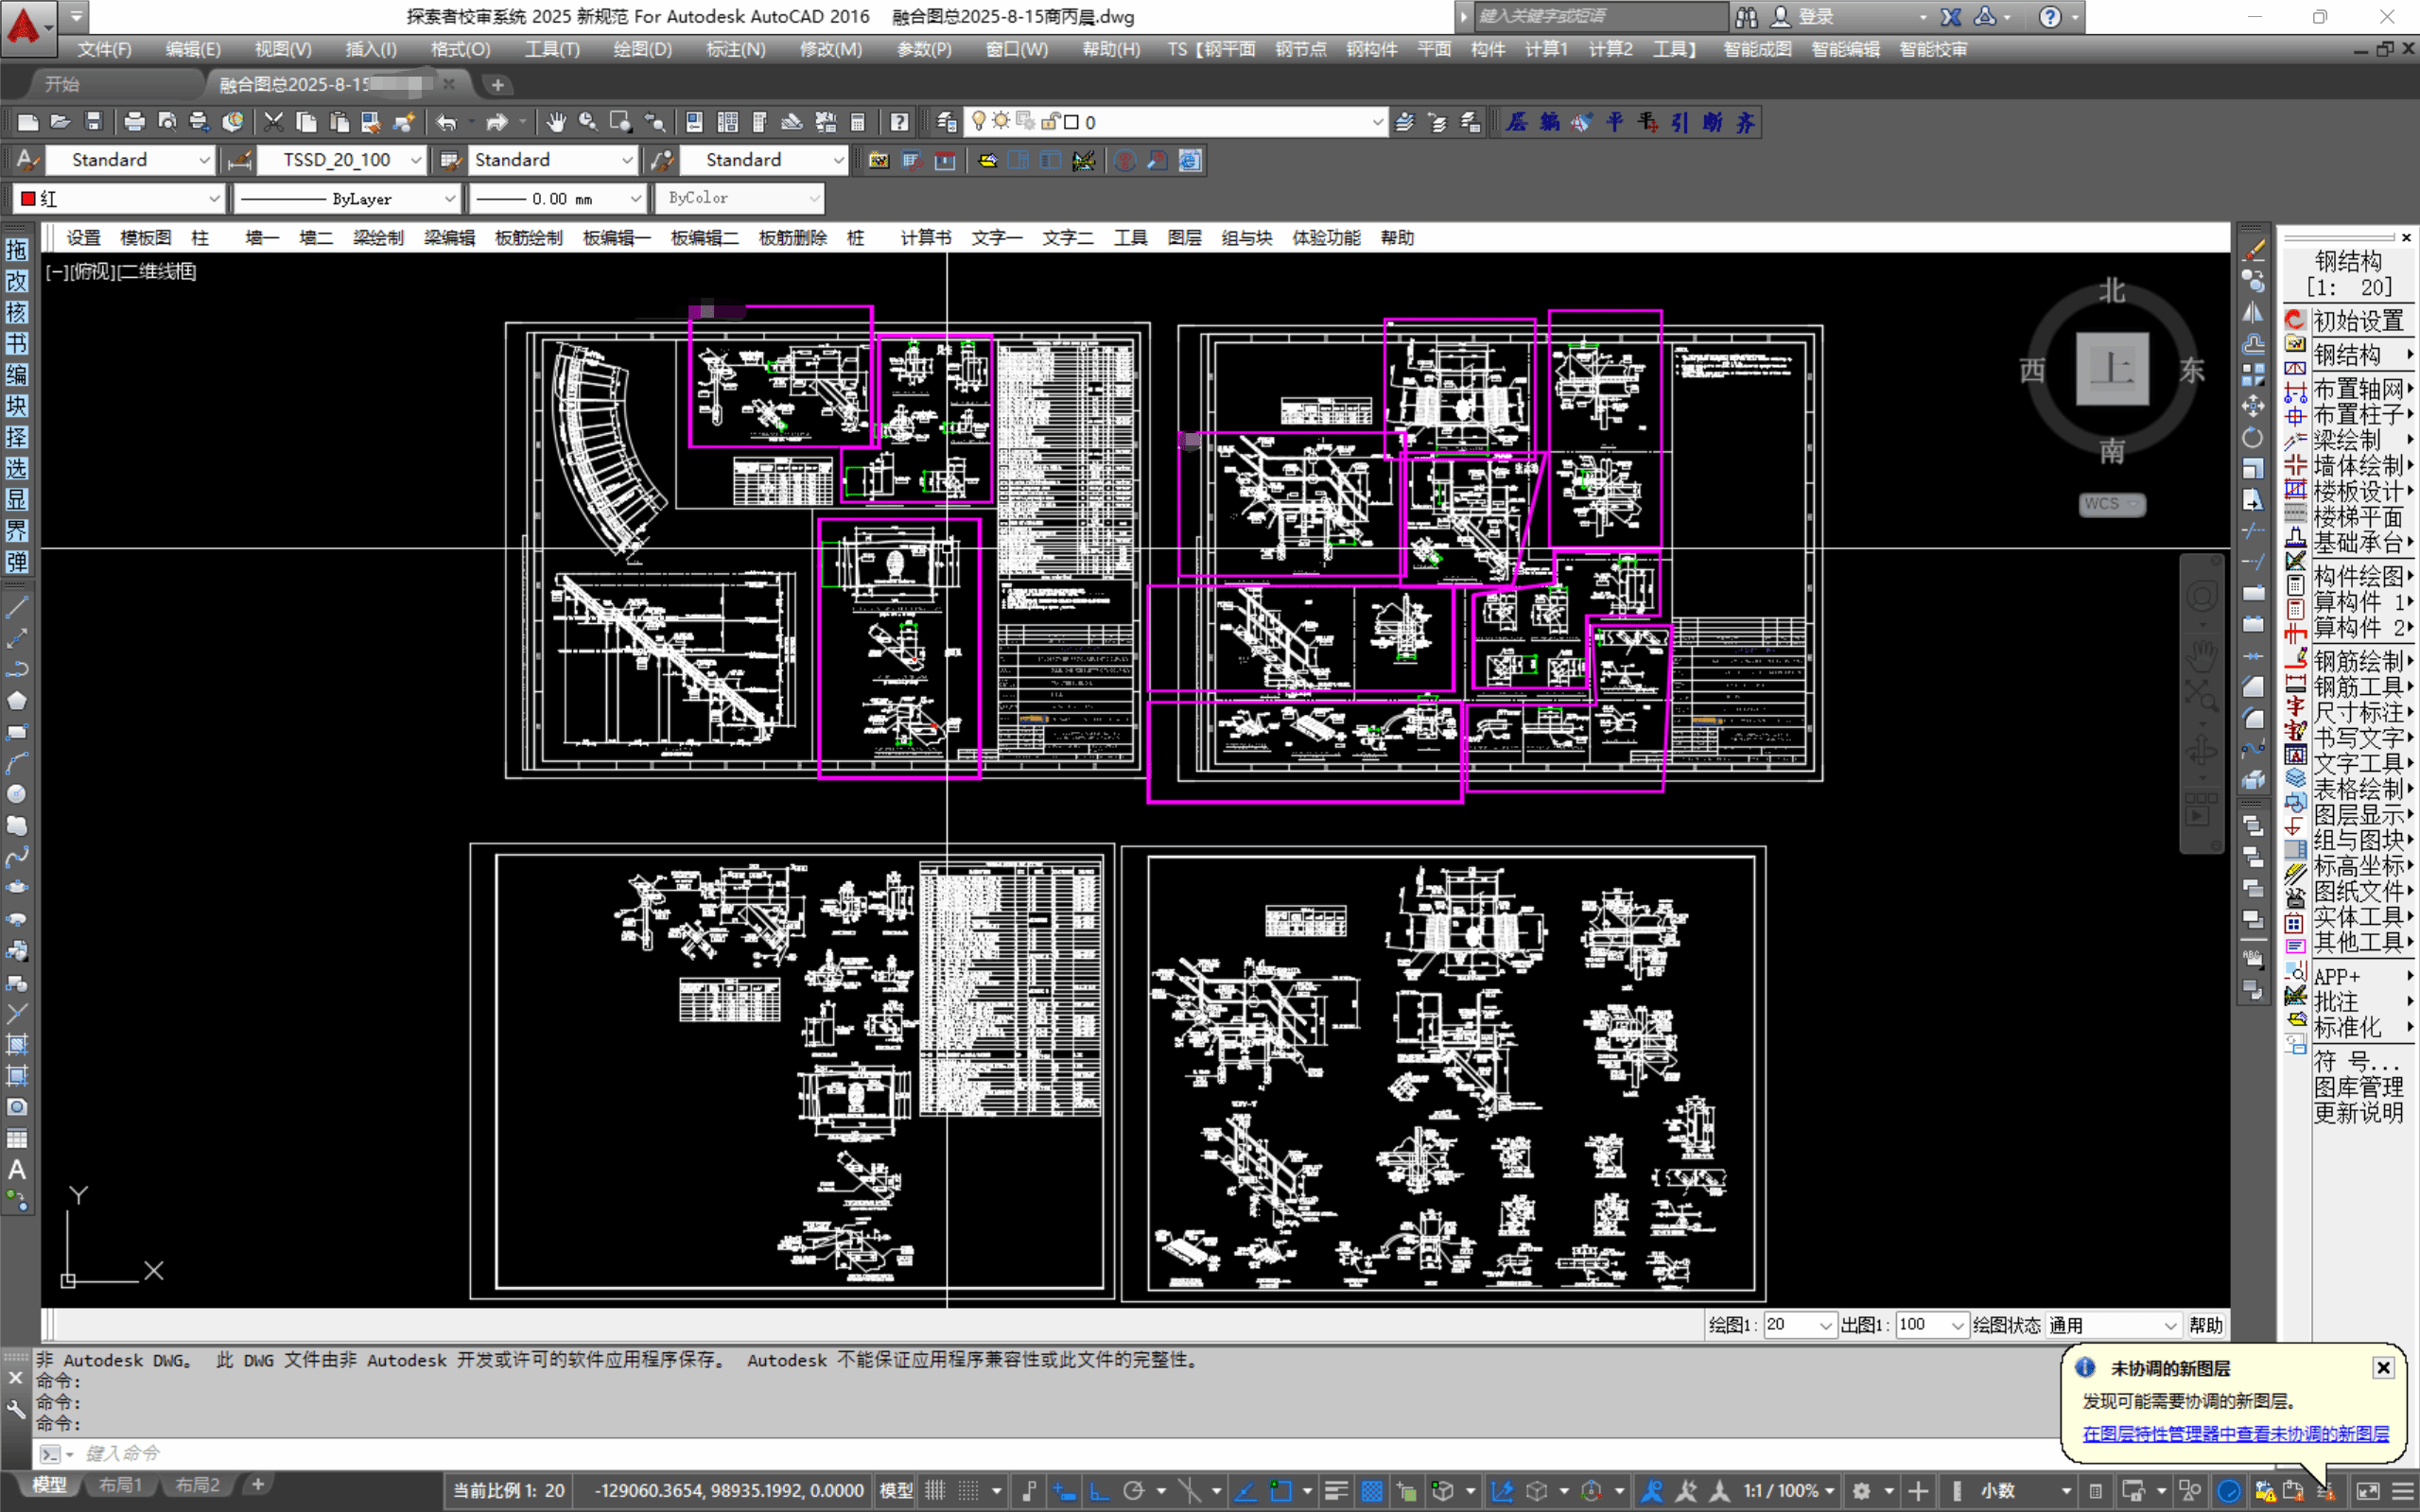Click the Cut scissors icon

(273, 122)
